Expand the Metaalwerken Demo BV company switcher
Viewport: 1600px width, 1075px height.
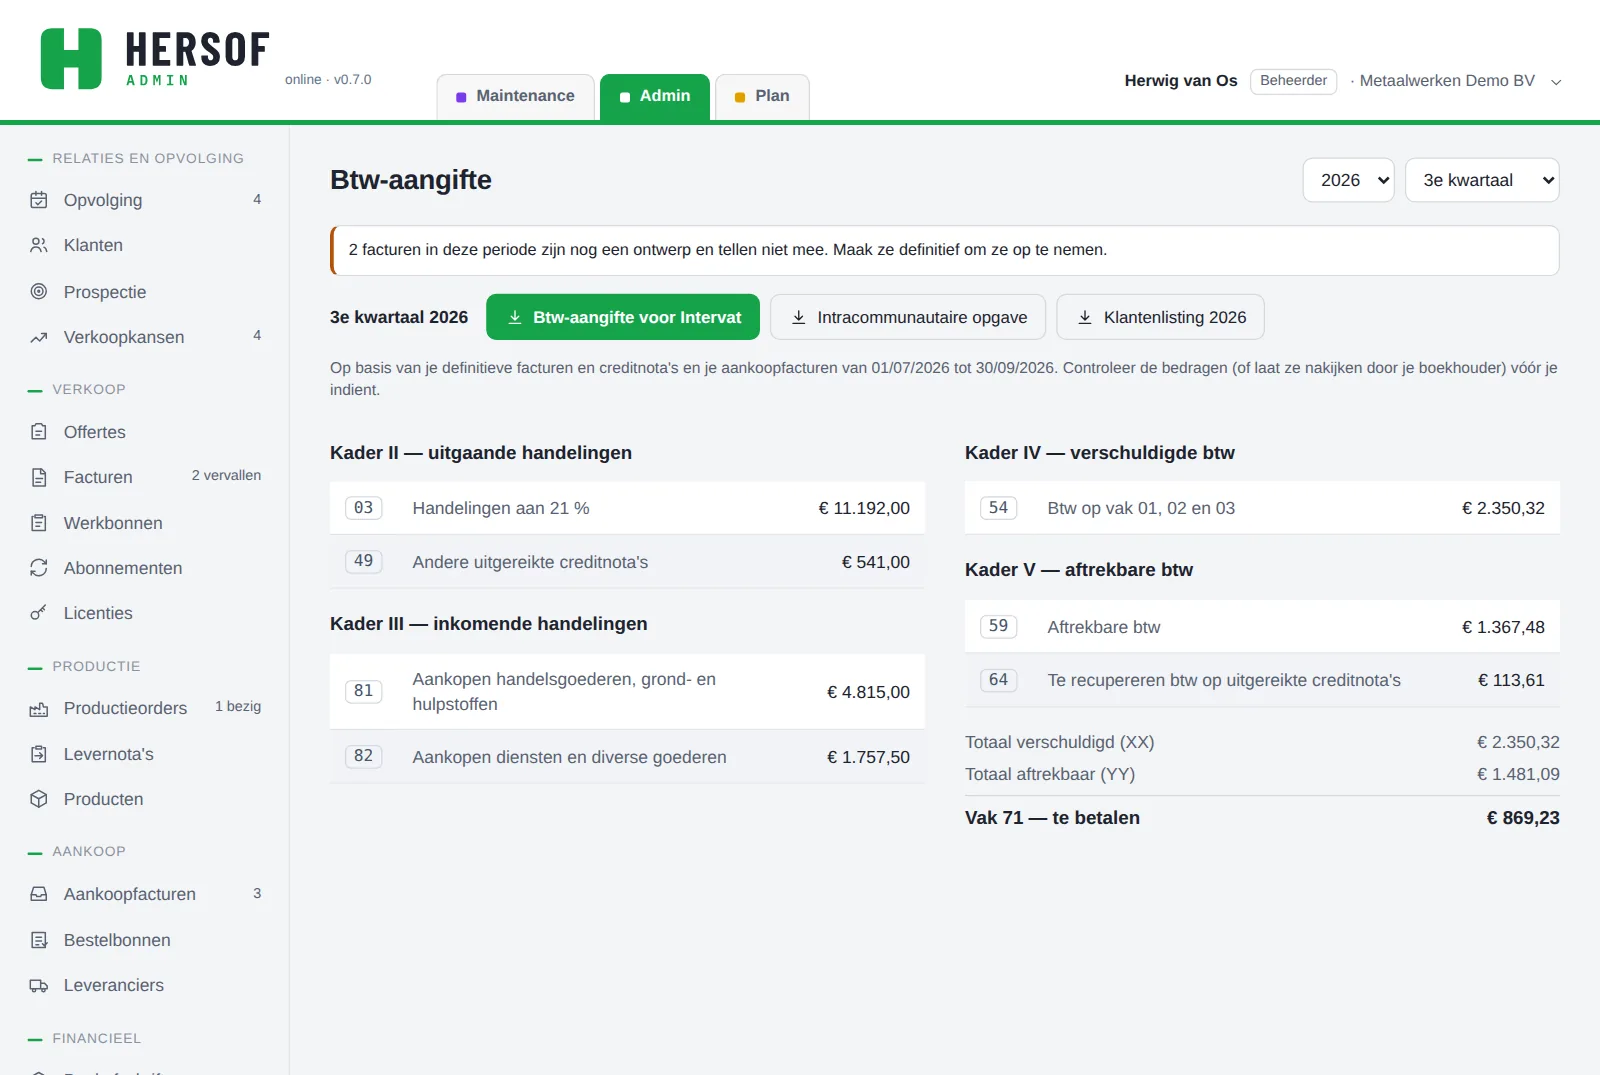1556,82
